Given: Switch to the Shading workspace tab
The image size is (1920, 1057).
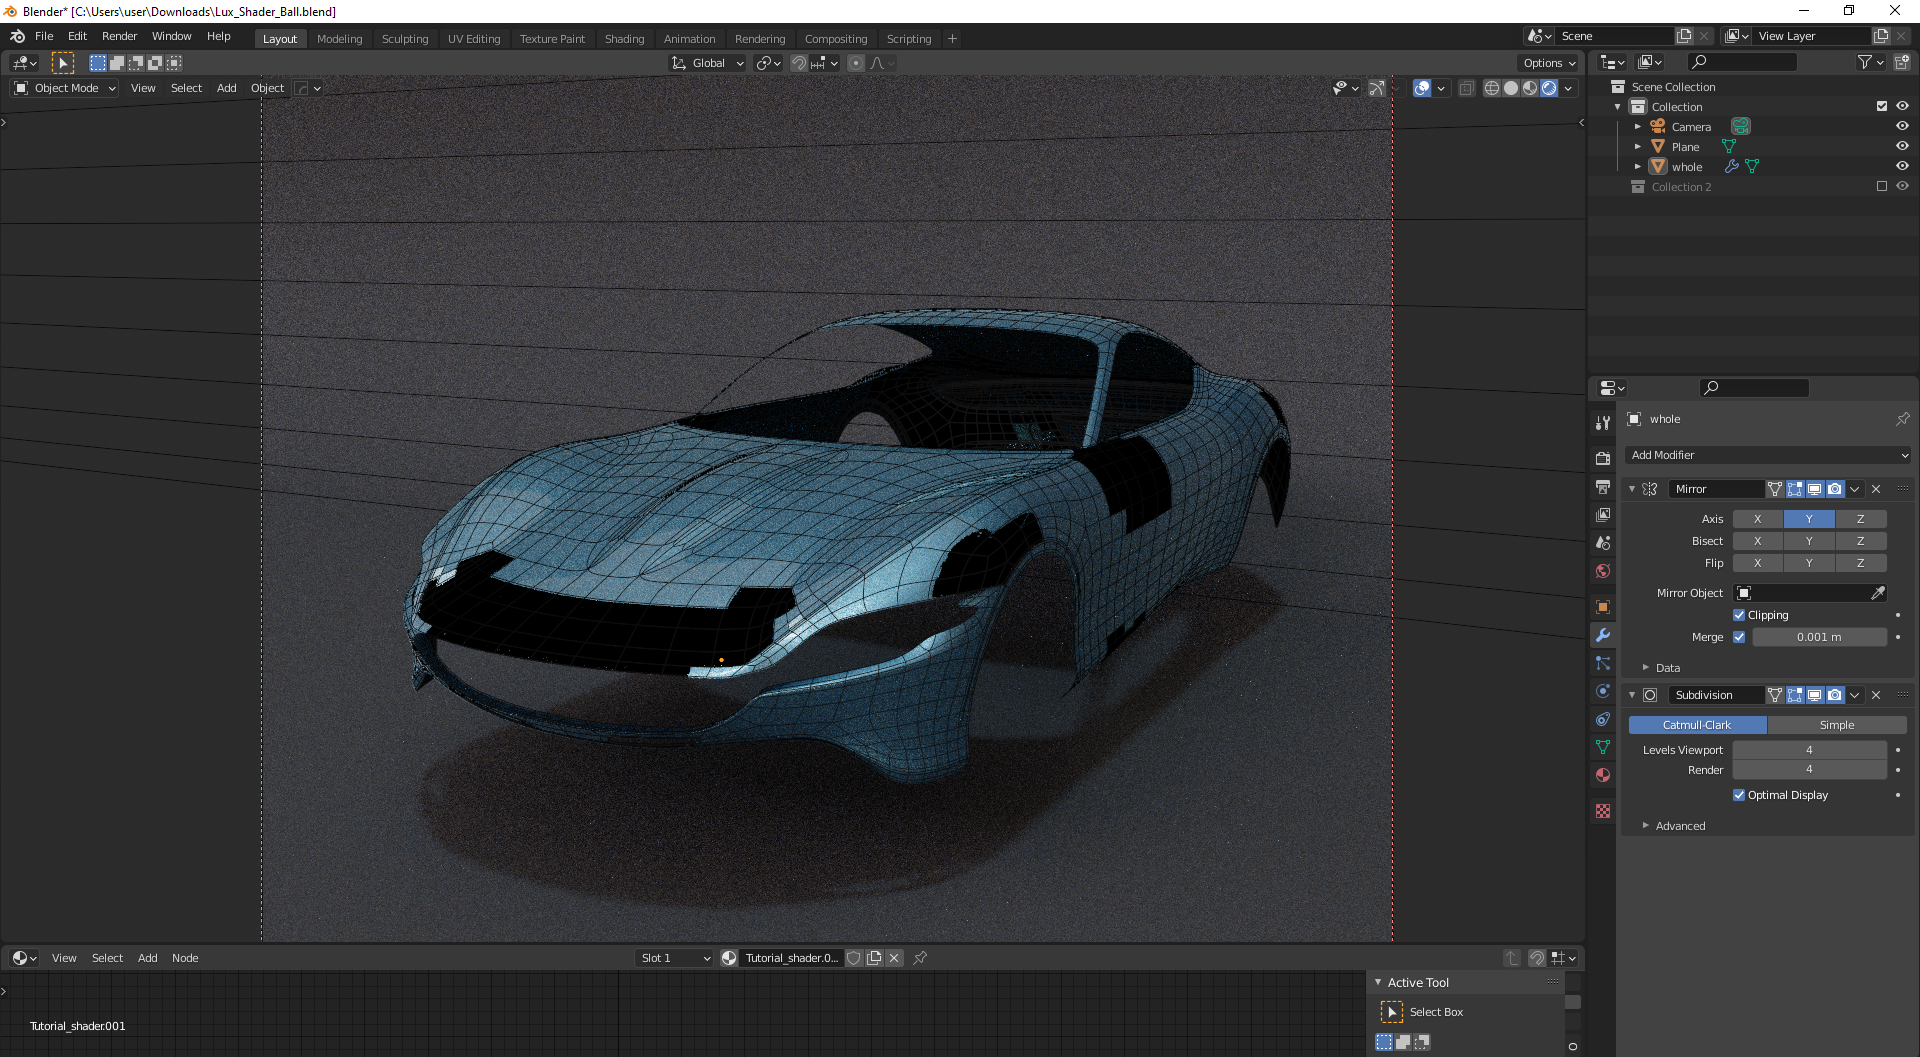Looking at the screenshot, I should (x=624, y=39).
